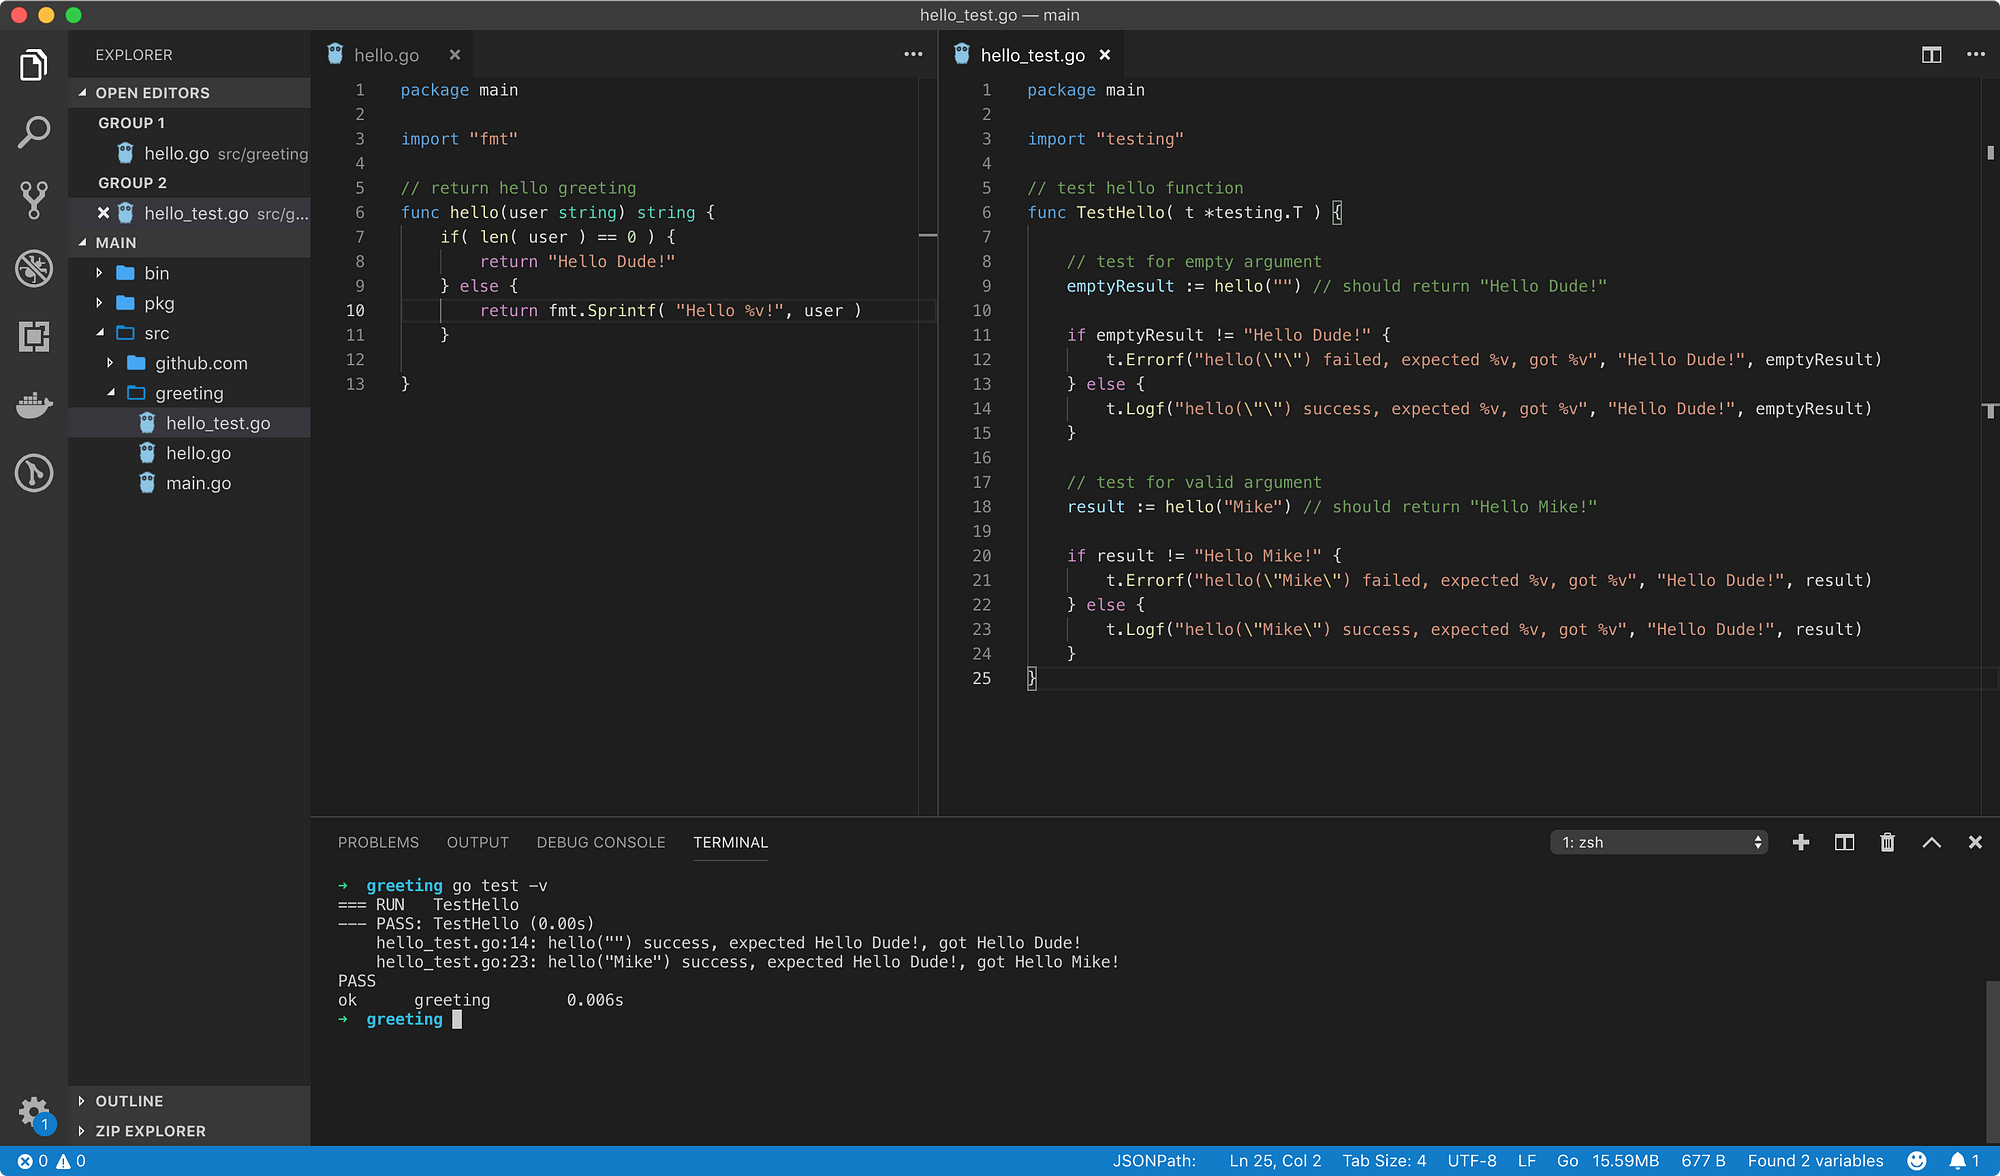Open the GitLens view icon

pos(34,473)
